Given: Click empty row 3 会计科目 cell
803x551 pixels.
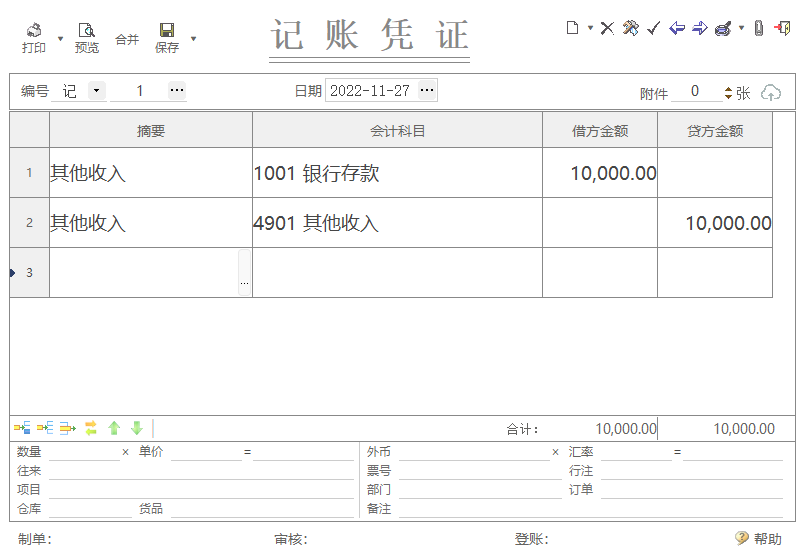Looking at the screenshot, I should pos(397,272).
